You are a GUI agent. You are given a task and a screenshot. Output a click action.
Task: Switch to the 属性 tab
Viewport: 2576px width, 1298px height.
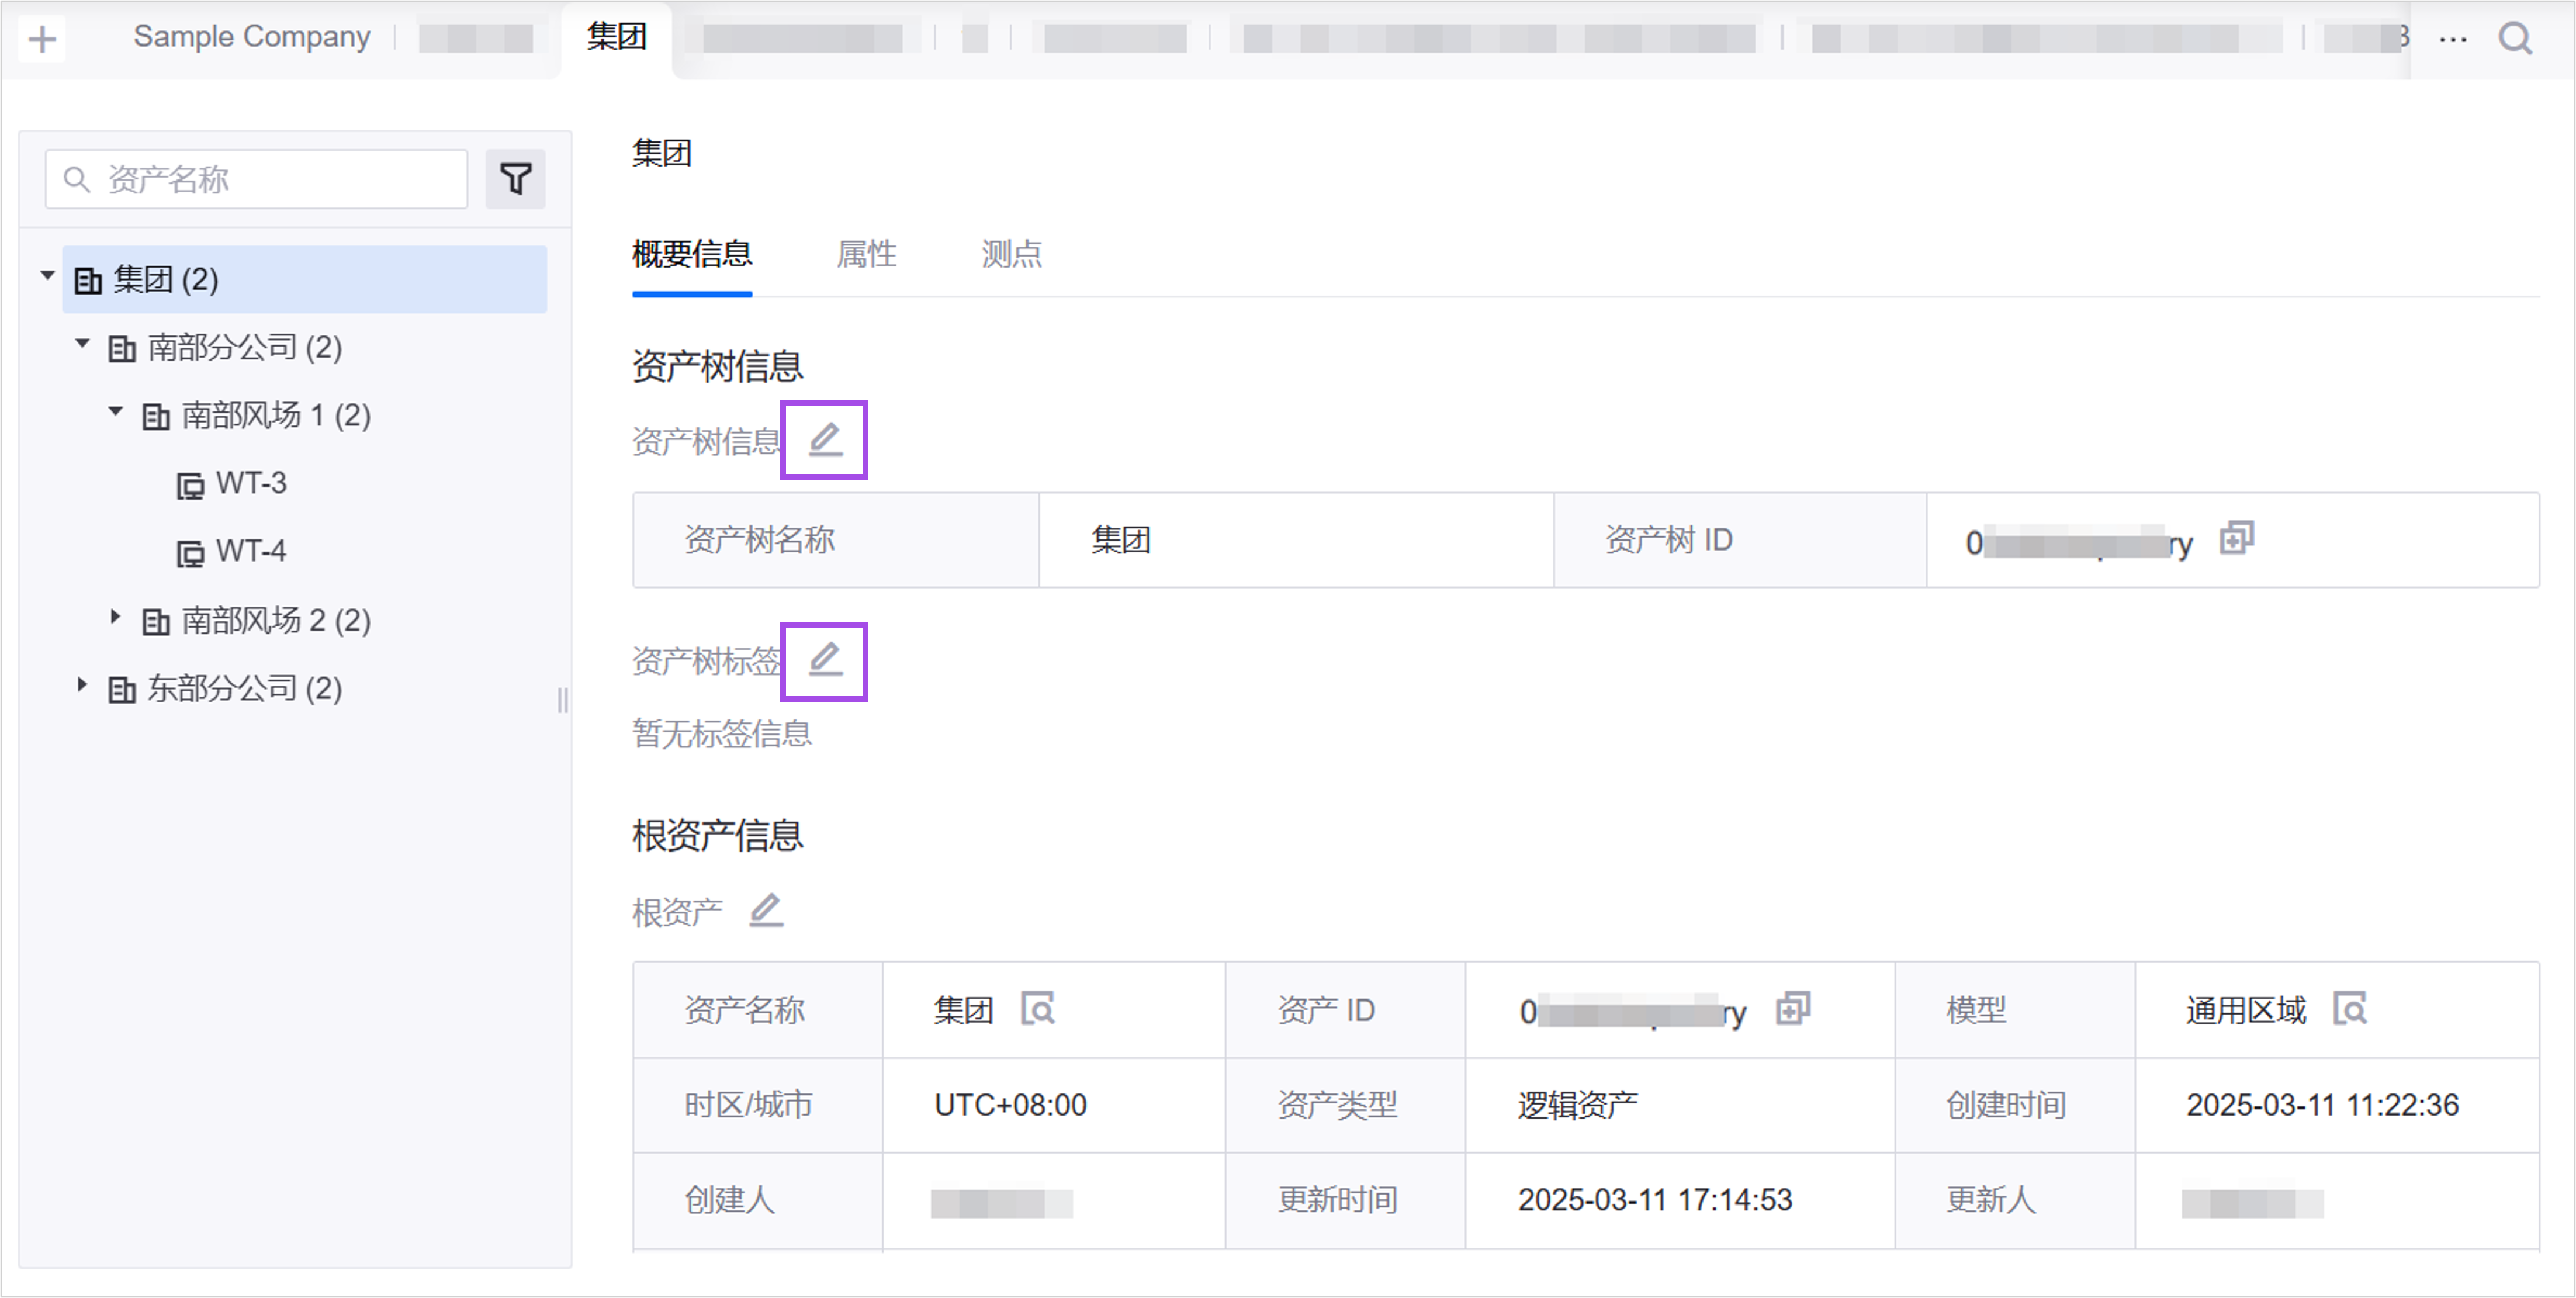866,254
